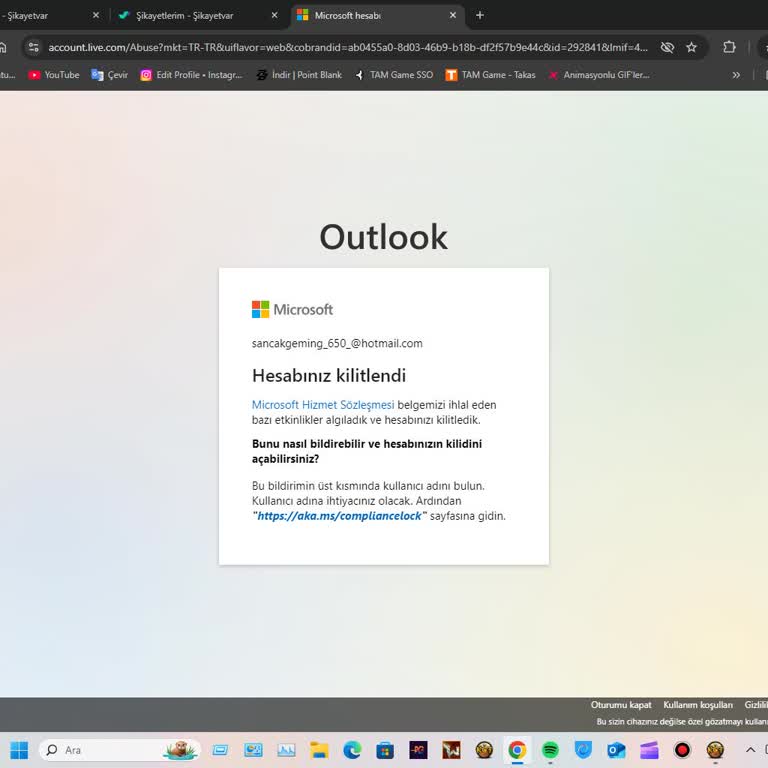Open Edit Profile Instagram bookmark

[x=192, y=75]
